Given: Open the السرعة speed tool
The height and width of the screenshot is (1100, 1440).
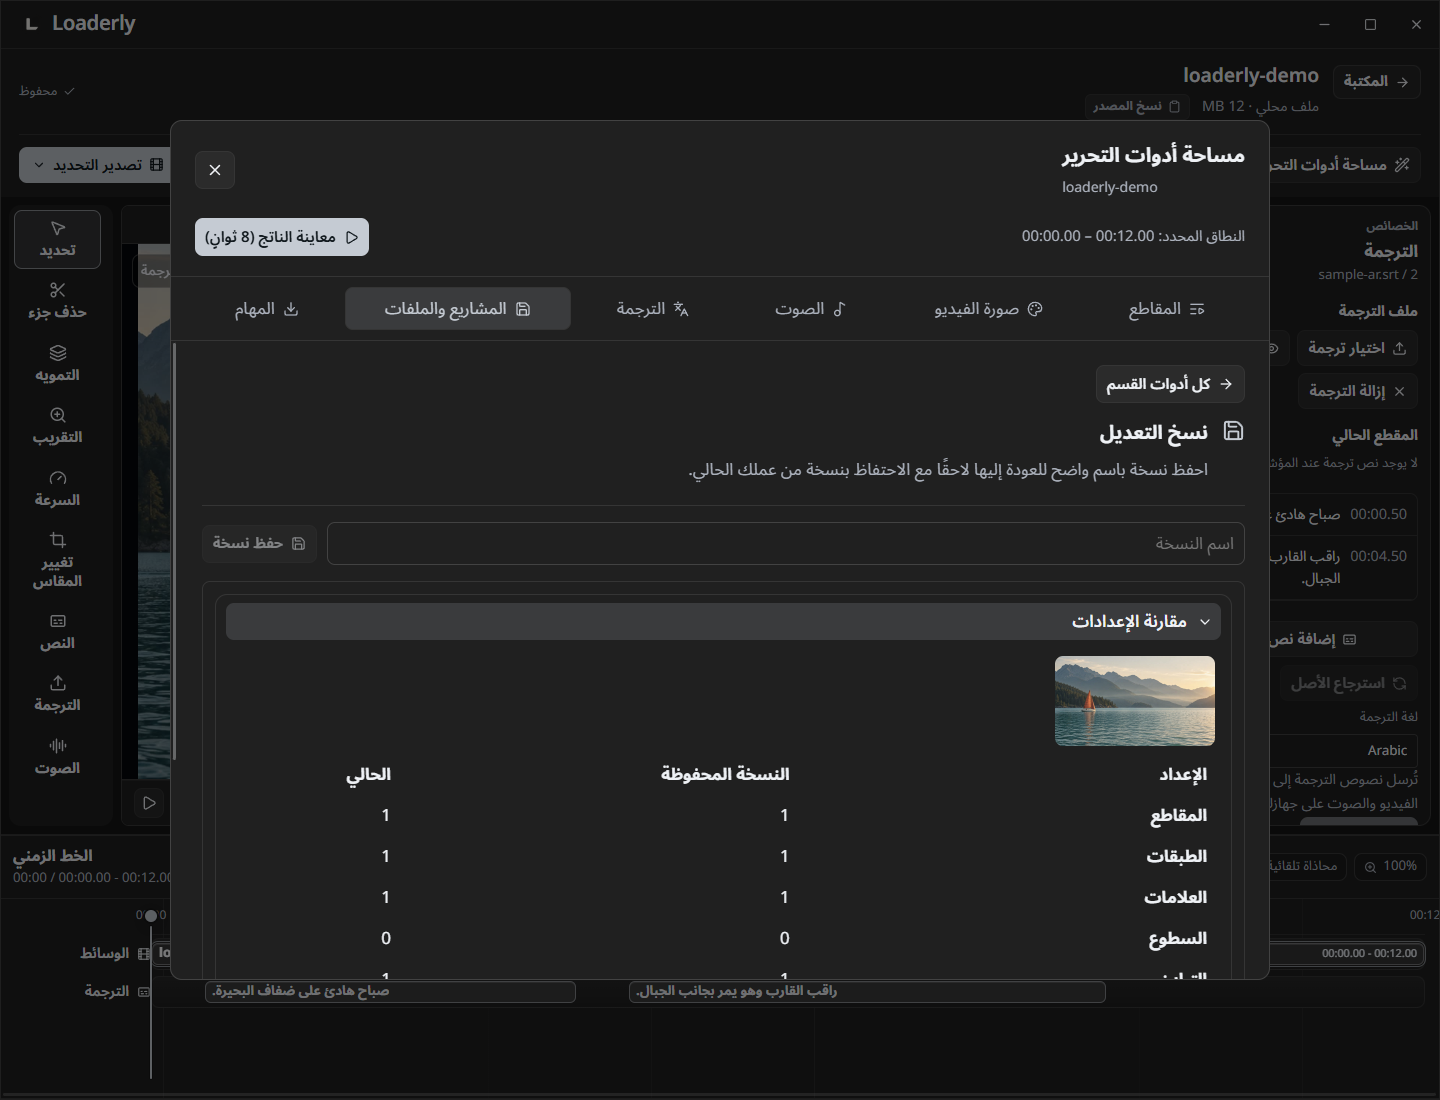Looking at the screenshot, I should 57,489.
